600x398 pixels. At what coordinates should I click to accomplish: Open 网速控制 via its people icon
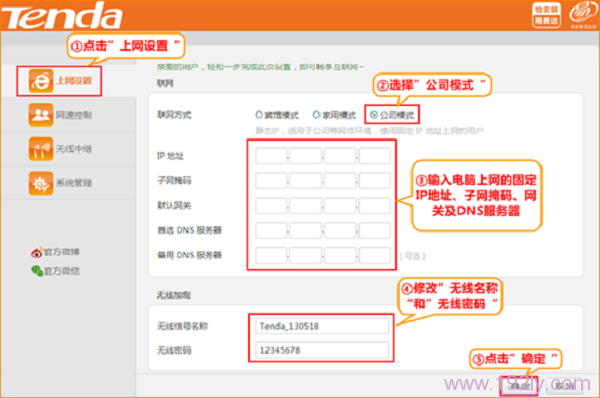[41, 115]
